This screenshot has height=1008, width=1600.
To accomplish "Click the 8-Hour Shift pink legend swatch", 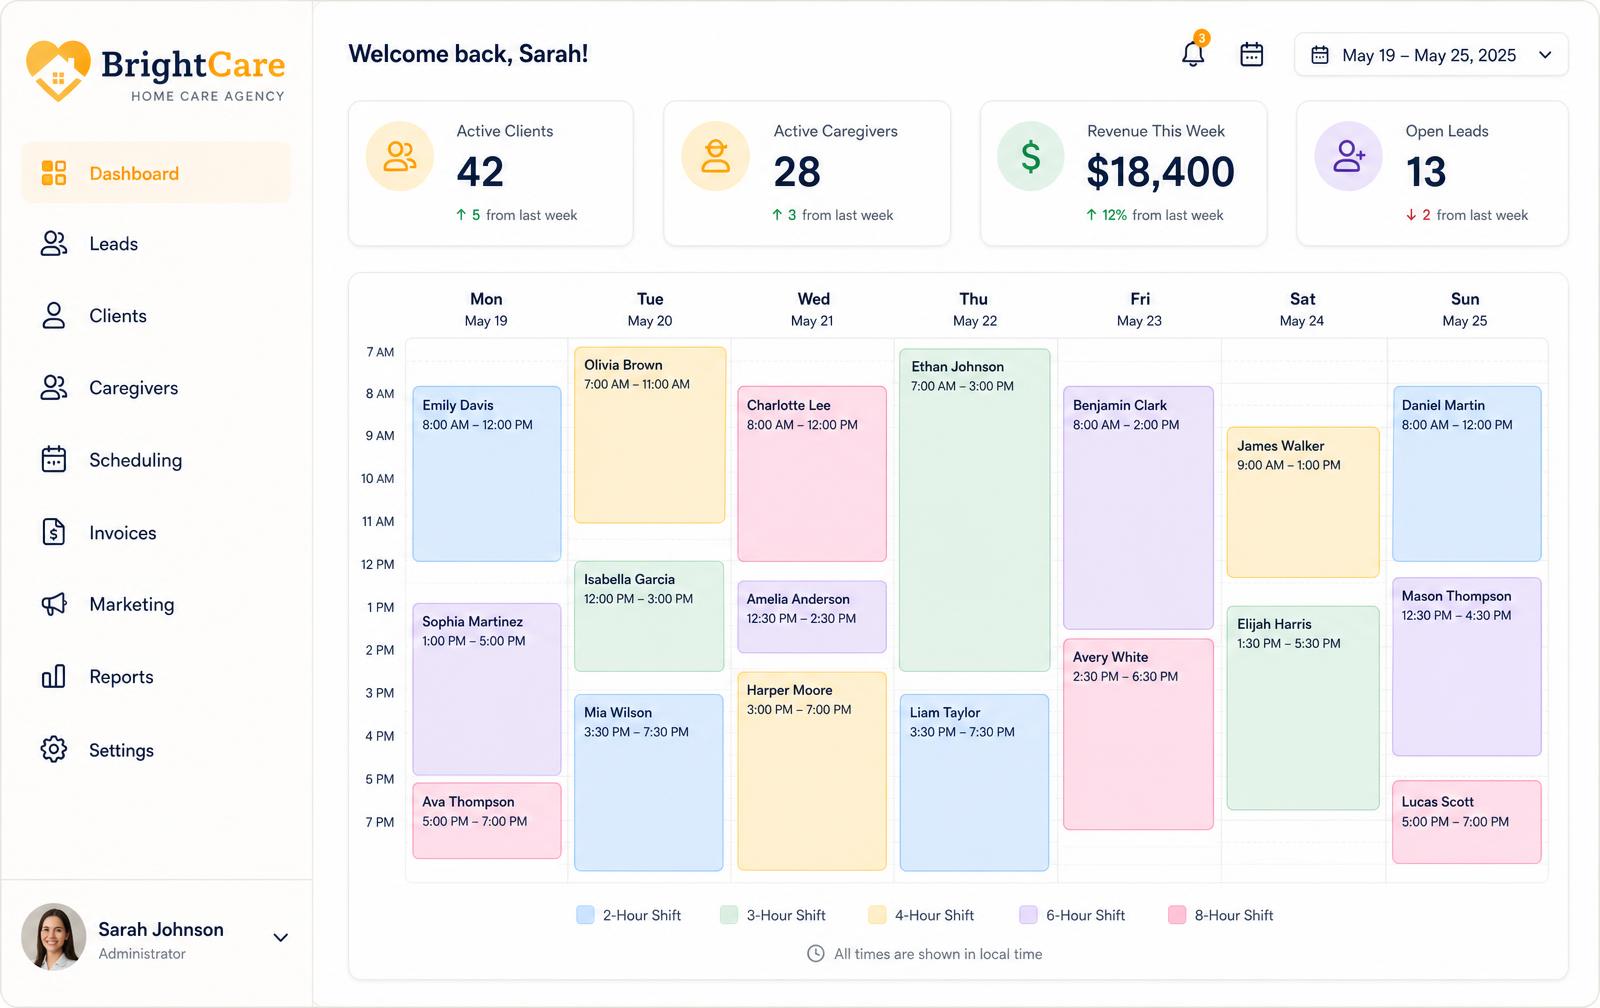I will pos(1177,915).
